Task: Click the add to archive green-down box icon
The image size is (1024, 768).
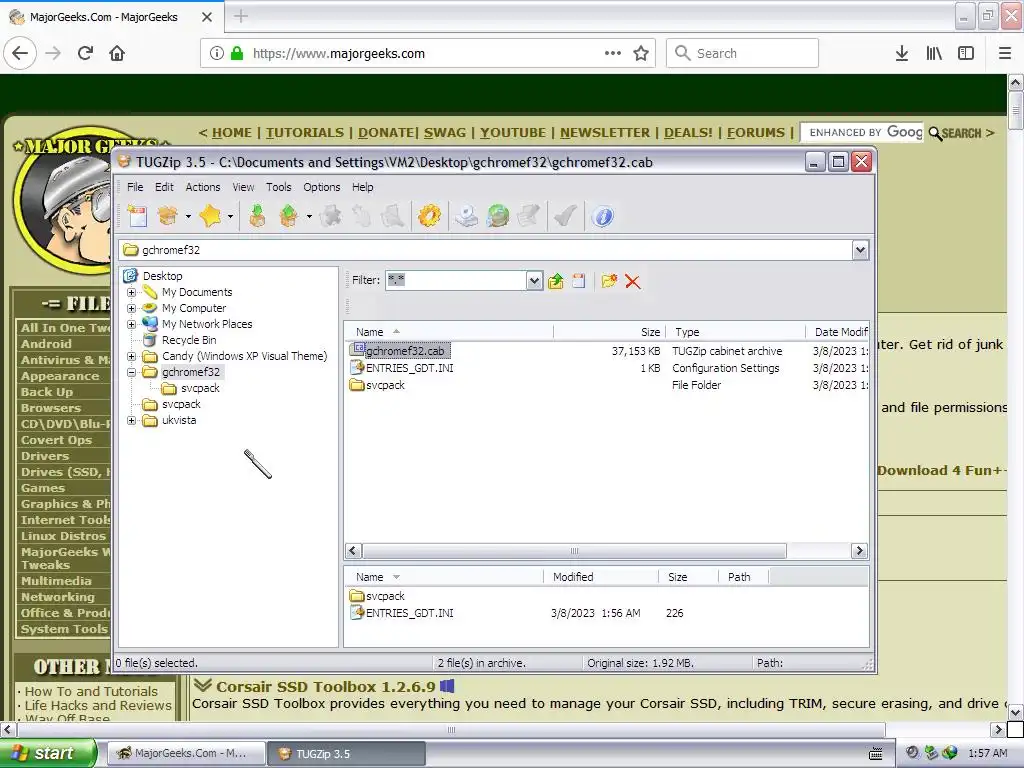Action: (x=257, y=216)
